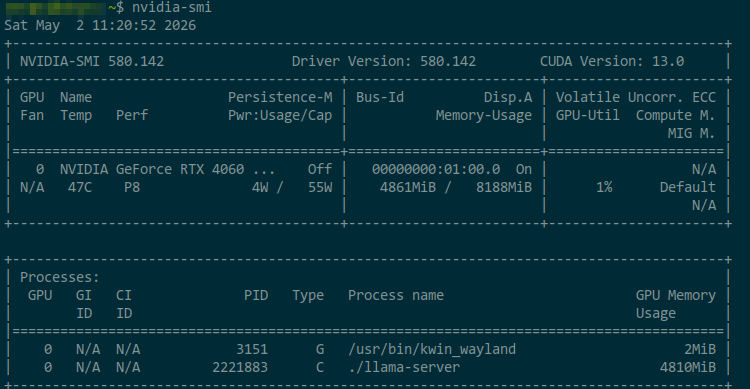Click the process name './llama-server'

click(x=404, y=367)
